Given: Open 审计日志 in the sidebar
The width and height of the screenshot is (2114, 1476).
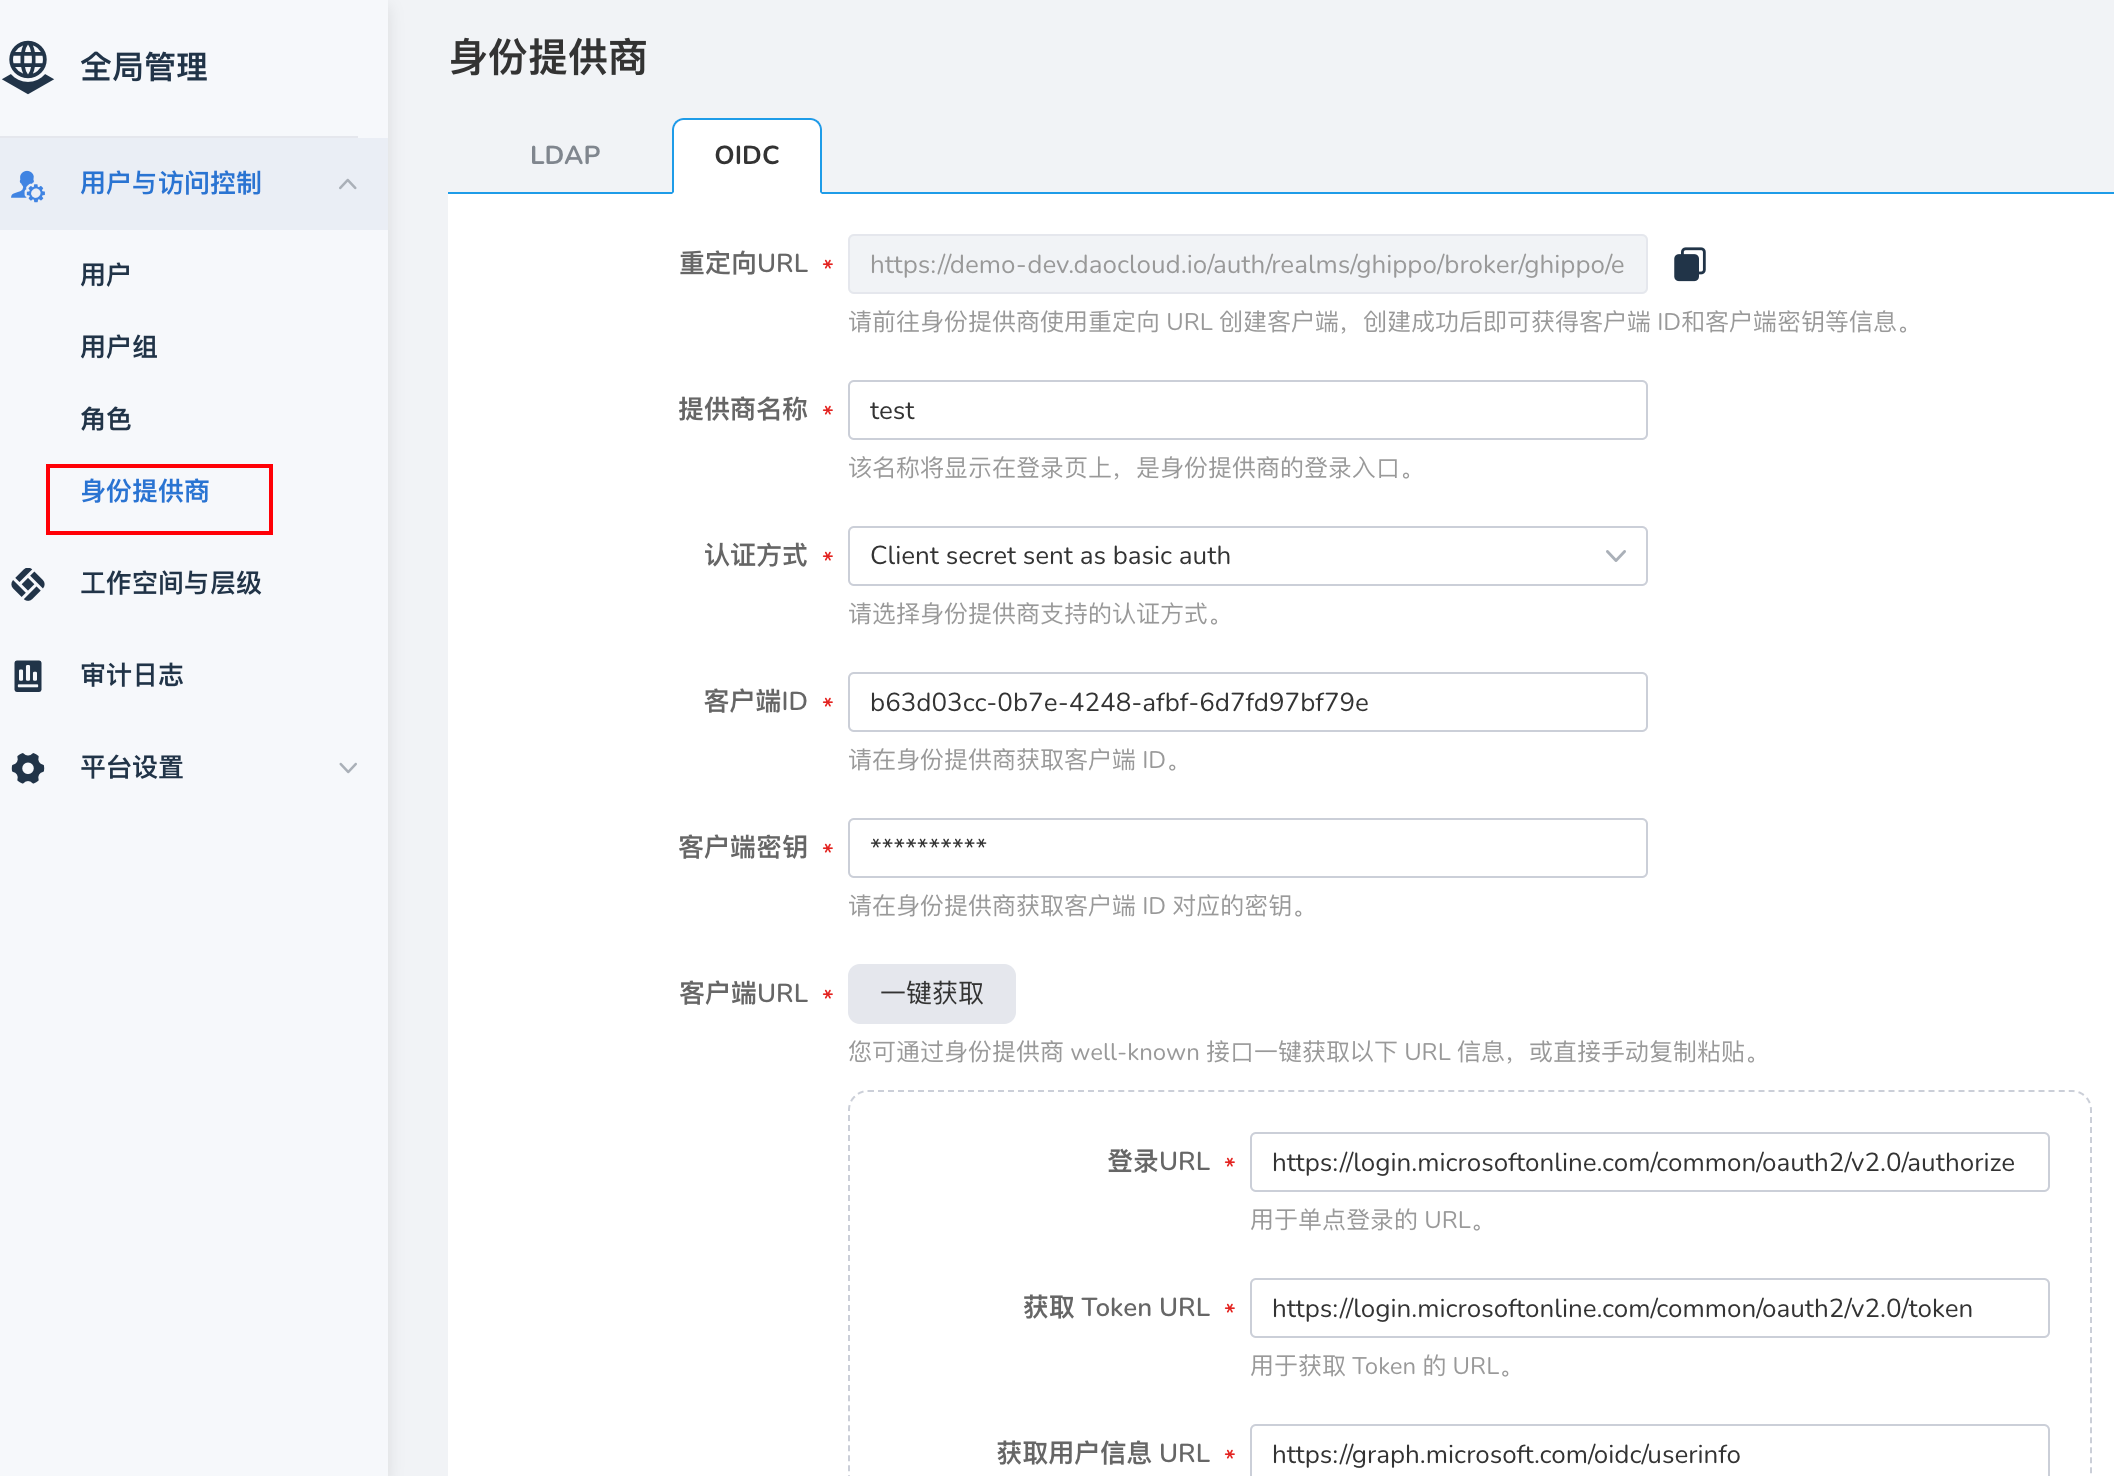Looking at the screenshot, I should pyautogui.click(x=132, y=675).
